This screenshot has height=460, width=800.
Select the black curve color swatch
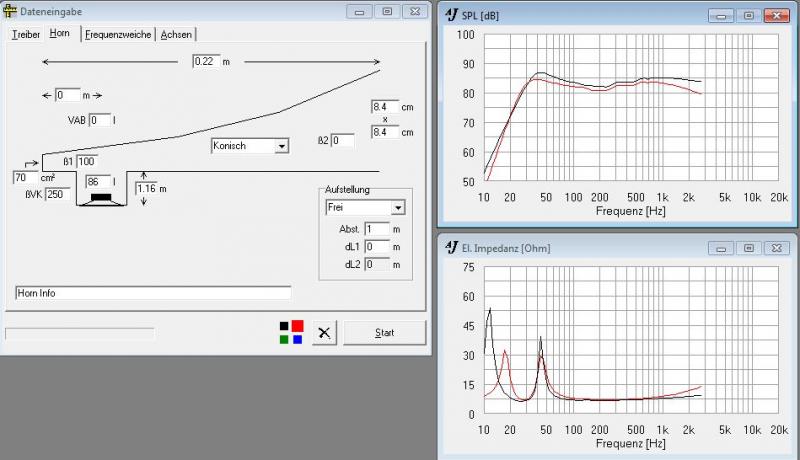click(x=284, y=326)
